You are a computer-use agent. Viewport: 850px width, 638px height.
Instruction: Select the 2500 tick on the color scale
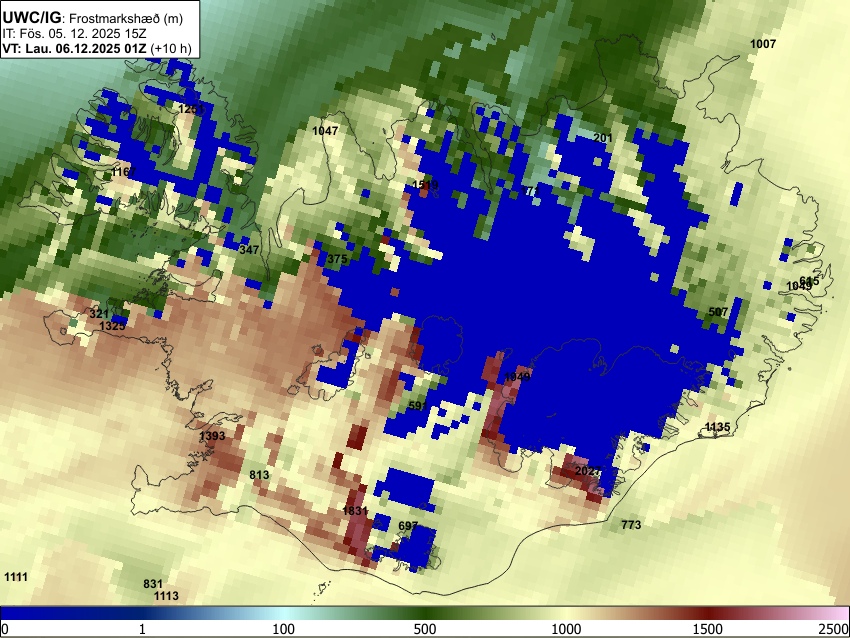coord(834,629)
